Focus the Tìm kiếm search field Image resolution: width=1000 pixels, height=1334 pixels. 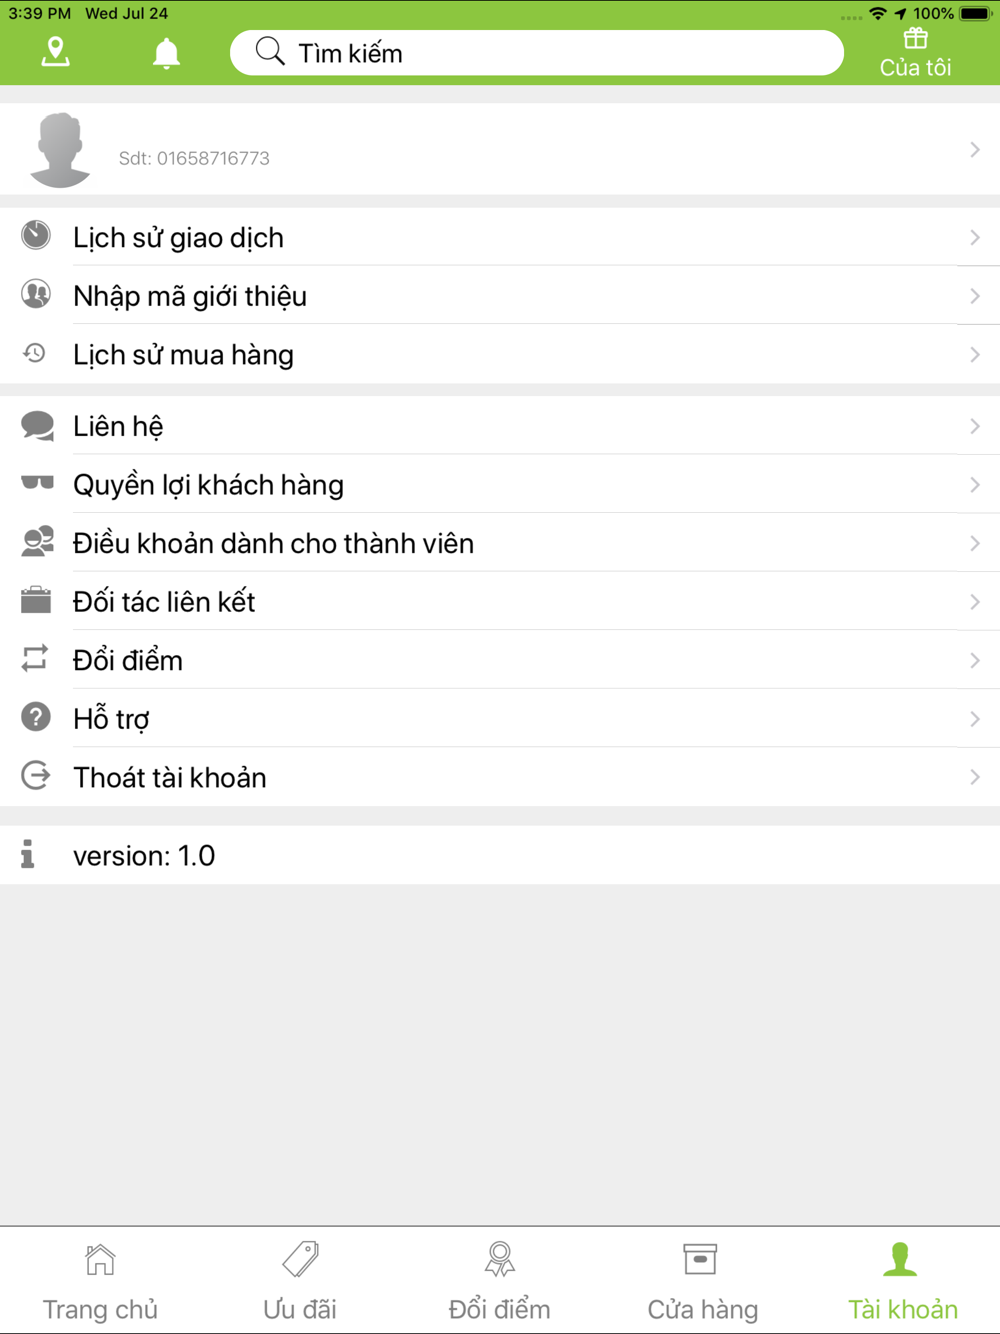[537, 53]
